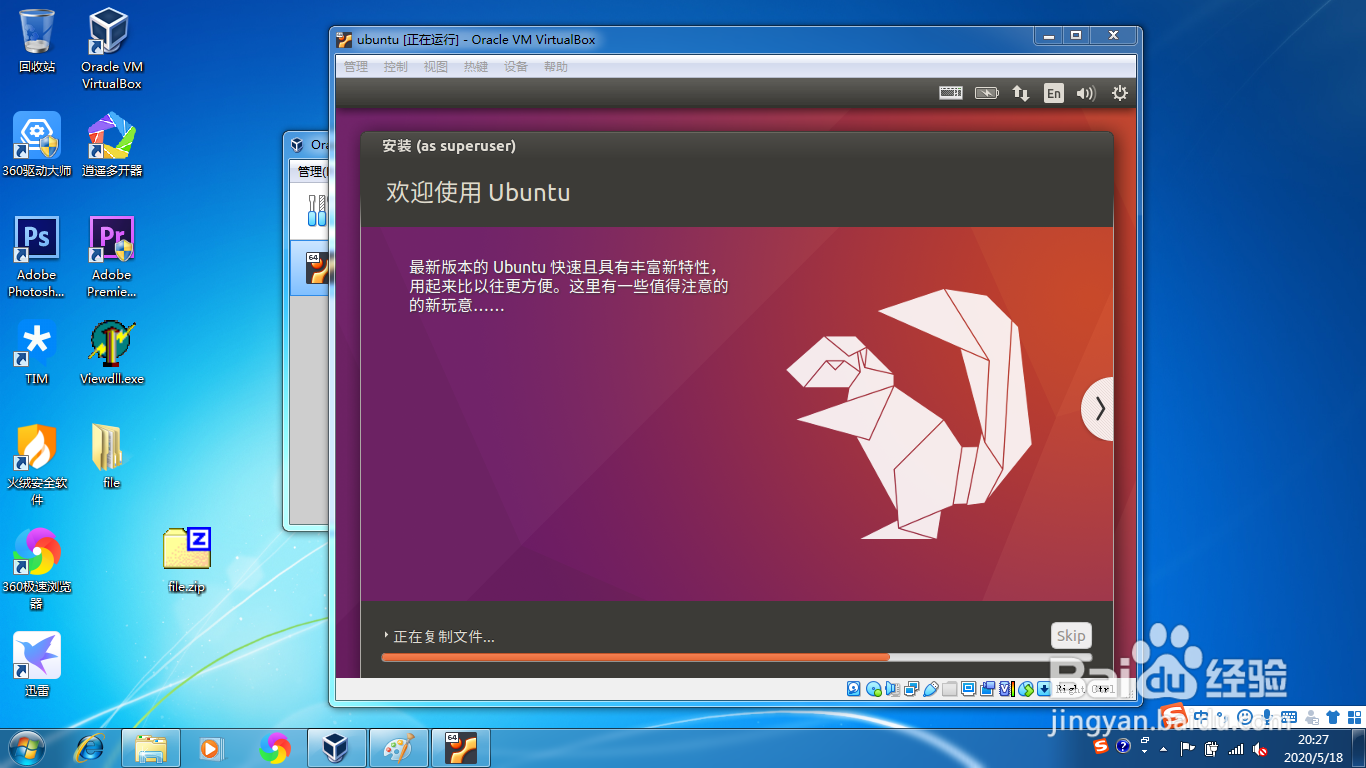Show hidden tray icons arrow

click(x=1163, y=749)
